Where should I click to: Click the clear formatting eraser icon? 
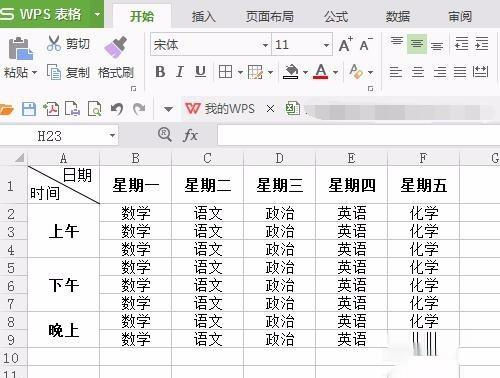356,72
